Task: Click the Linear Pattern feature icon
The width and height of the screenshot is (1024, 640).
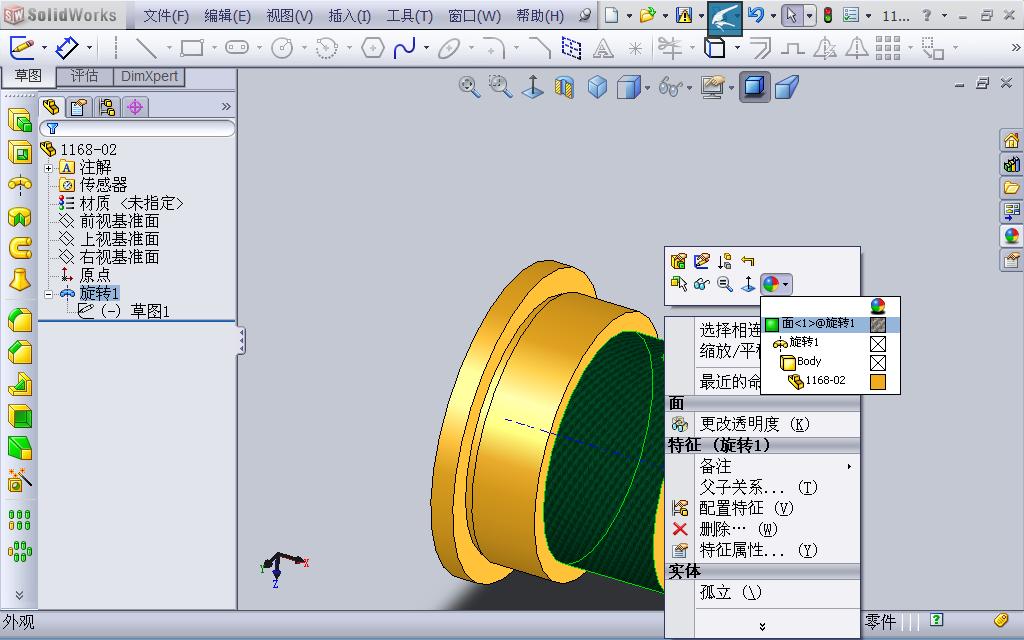Action: tap(20, 520)
